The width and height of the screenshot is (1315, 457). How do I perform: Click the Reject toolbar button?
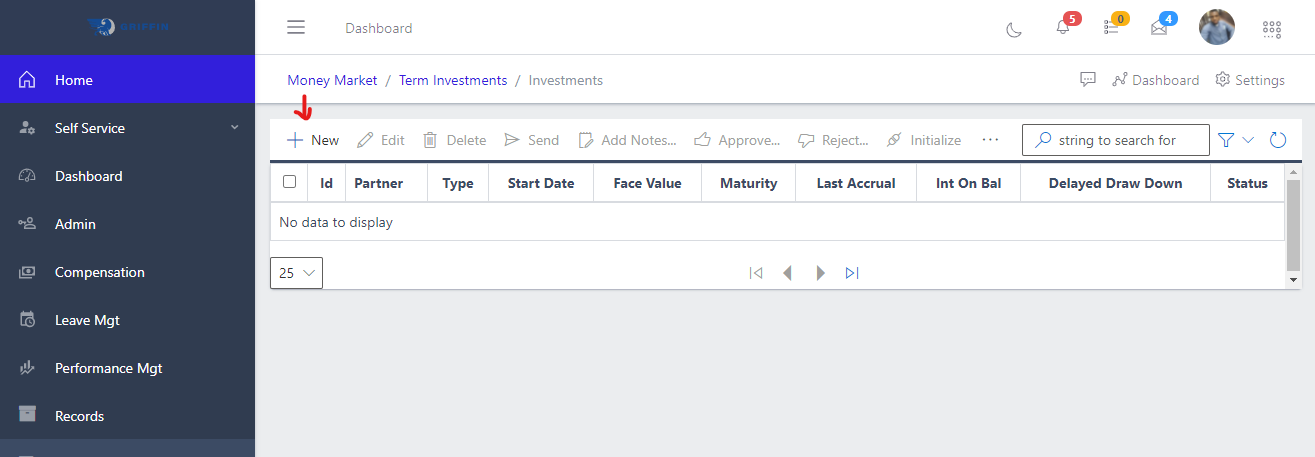pos(833,140)
